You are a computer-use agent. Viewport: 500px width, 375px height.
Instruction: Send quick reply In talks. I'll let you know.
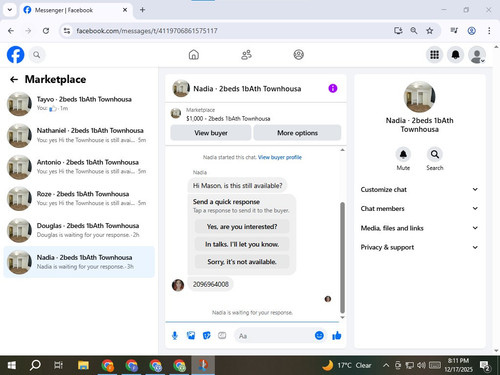coord(242,244)
